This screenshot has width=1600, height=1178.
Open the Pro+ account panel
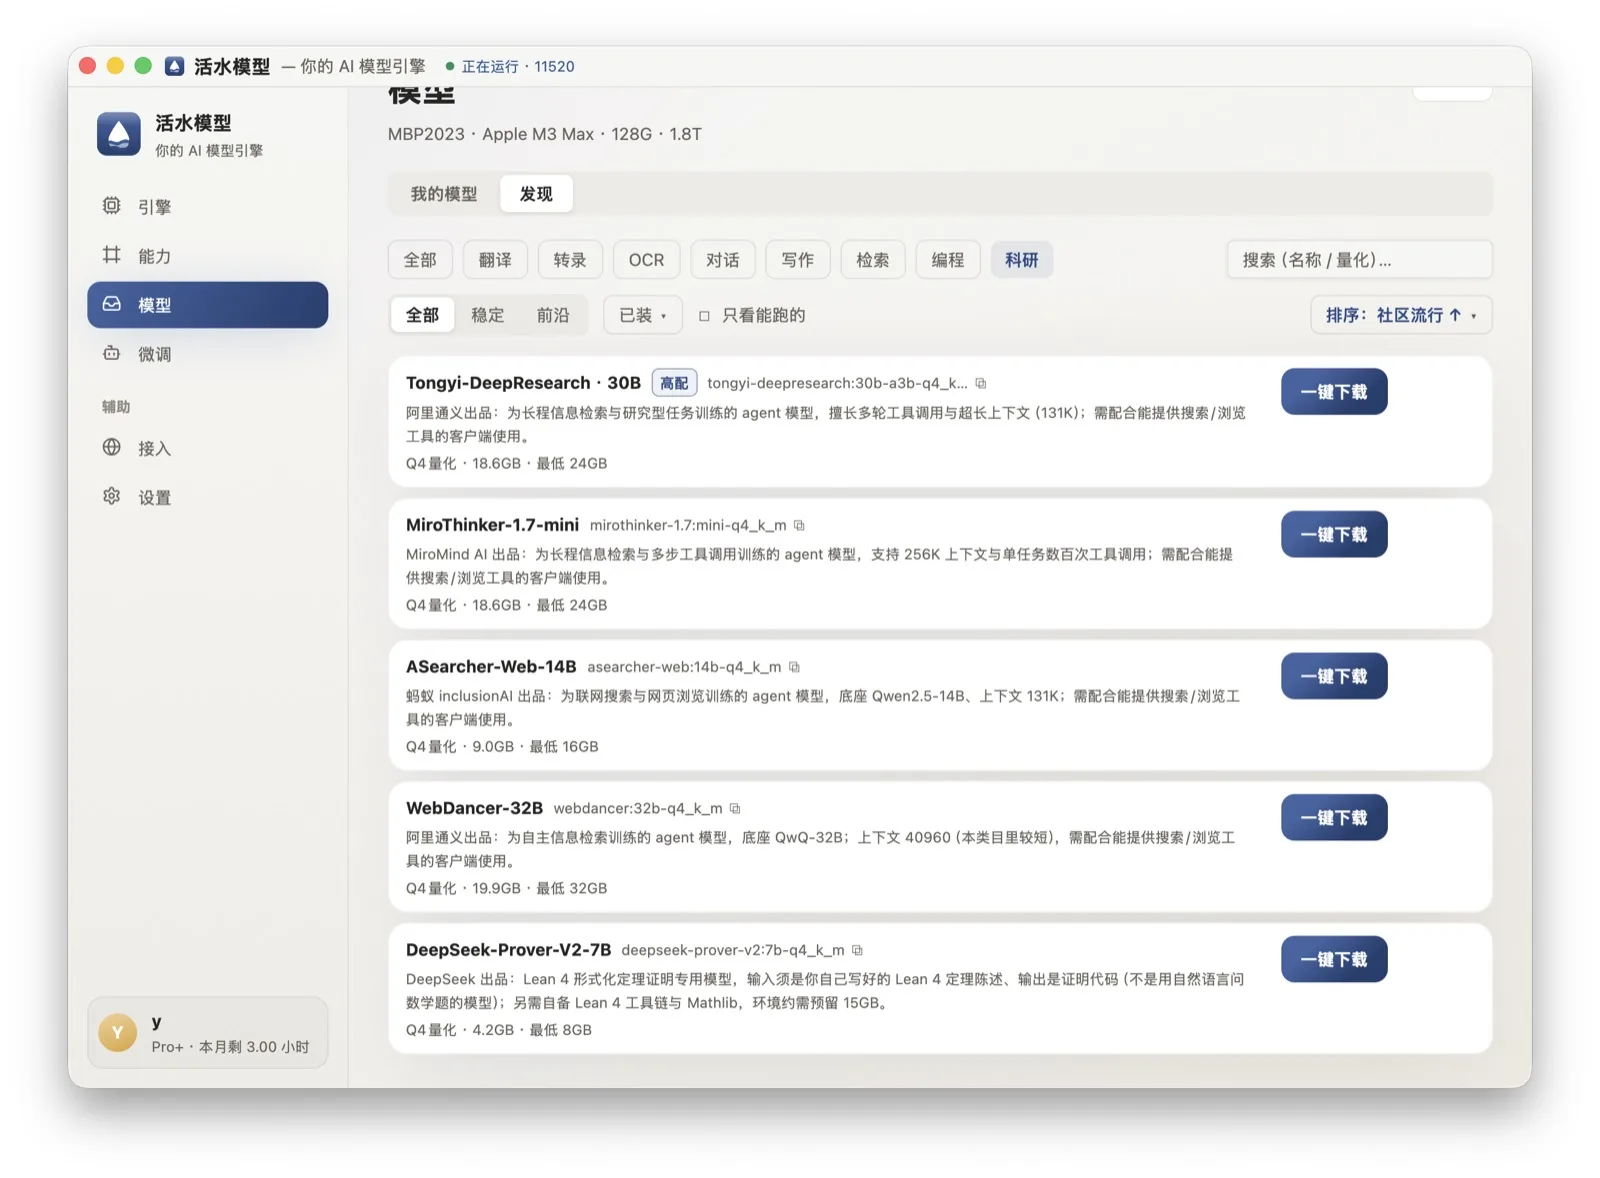click(208, 1033)
